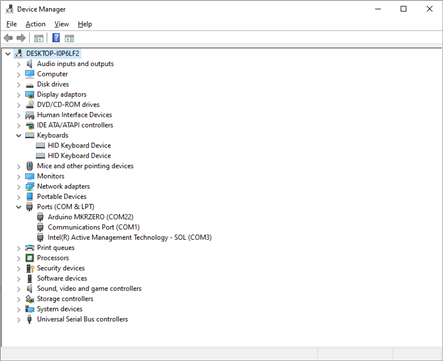Collapse the Ports (COM & LPT) chevron
This screenshot has height=361, width=443.
point(19,207)
